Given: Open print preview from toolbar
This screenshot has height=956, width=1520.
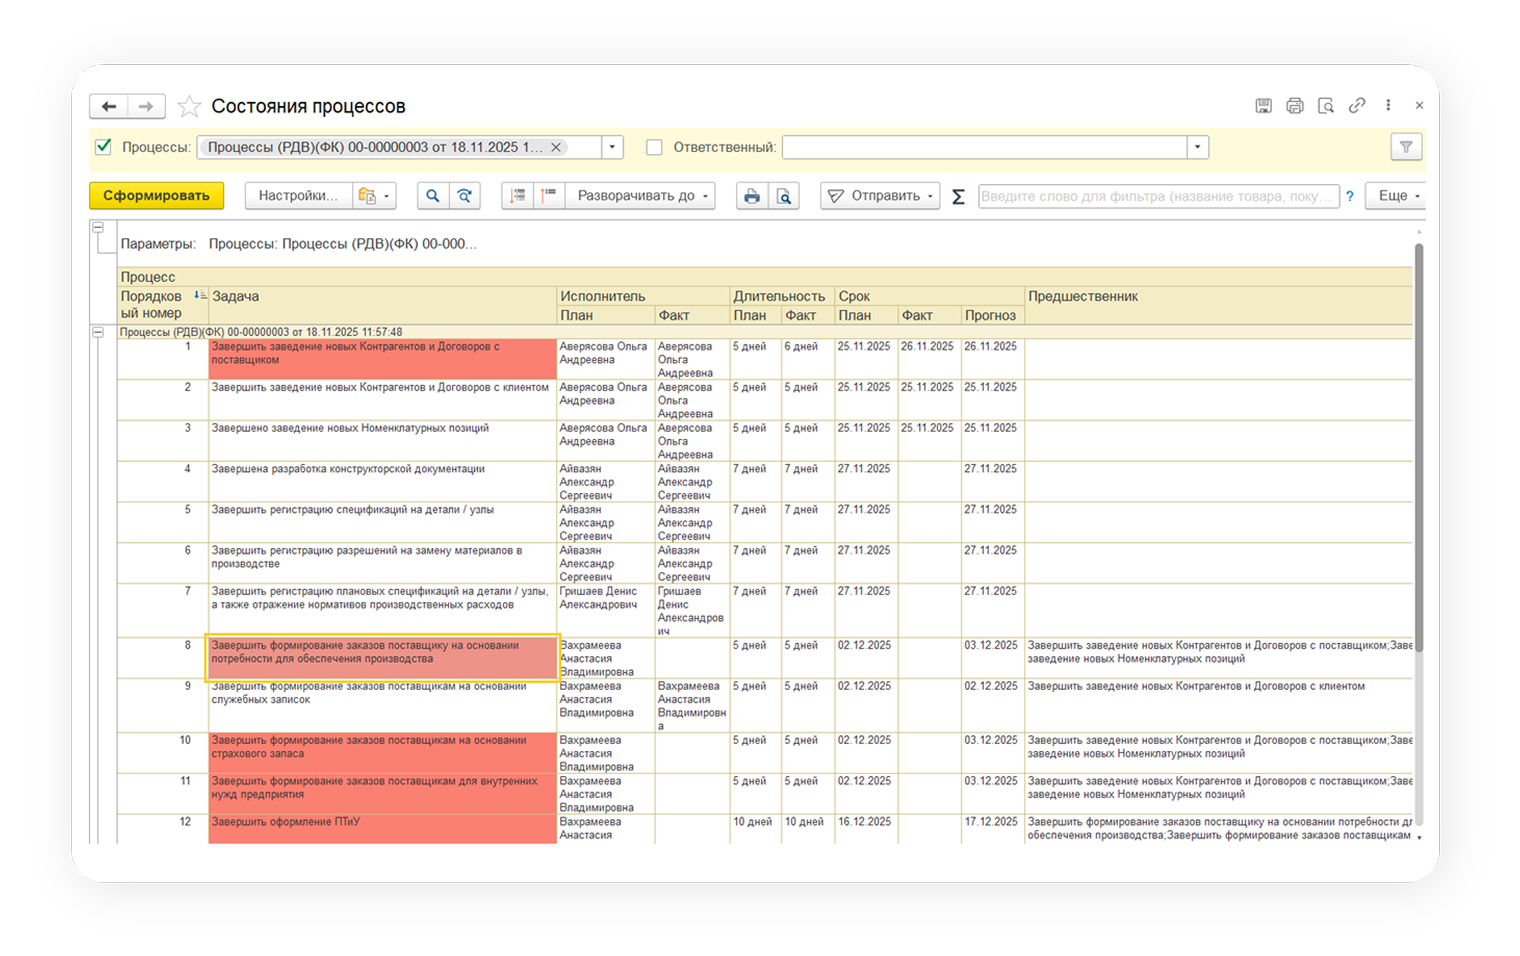Looking at the screenshot, I should [x=784, y=196].
